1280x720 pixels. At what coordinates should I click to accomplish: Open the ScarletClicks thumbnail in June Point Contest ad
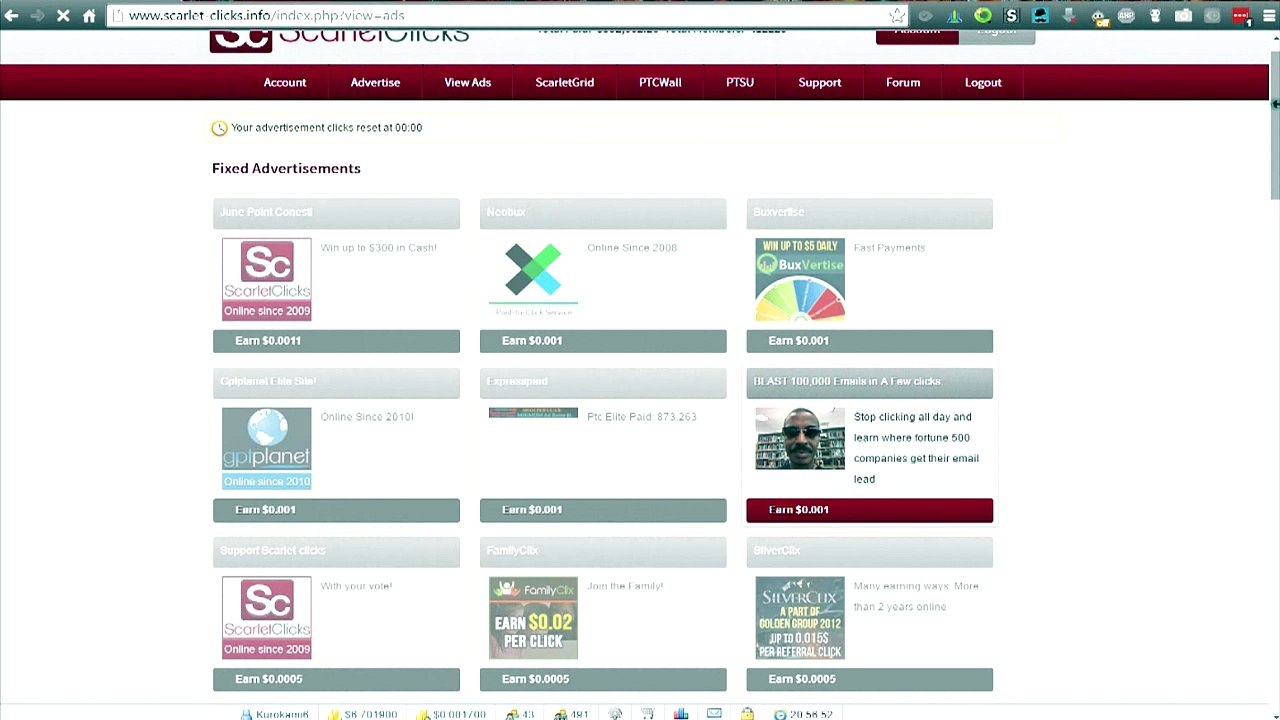267,280
